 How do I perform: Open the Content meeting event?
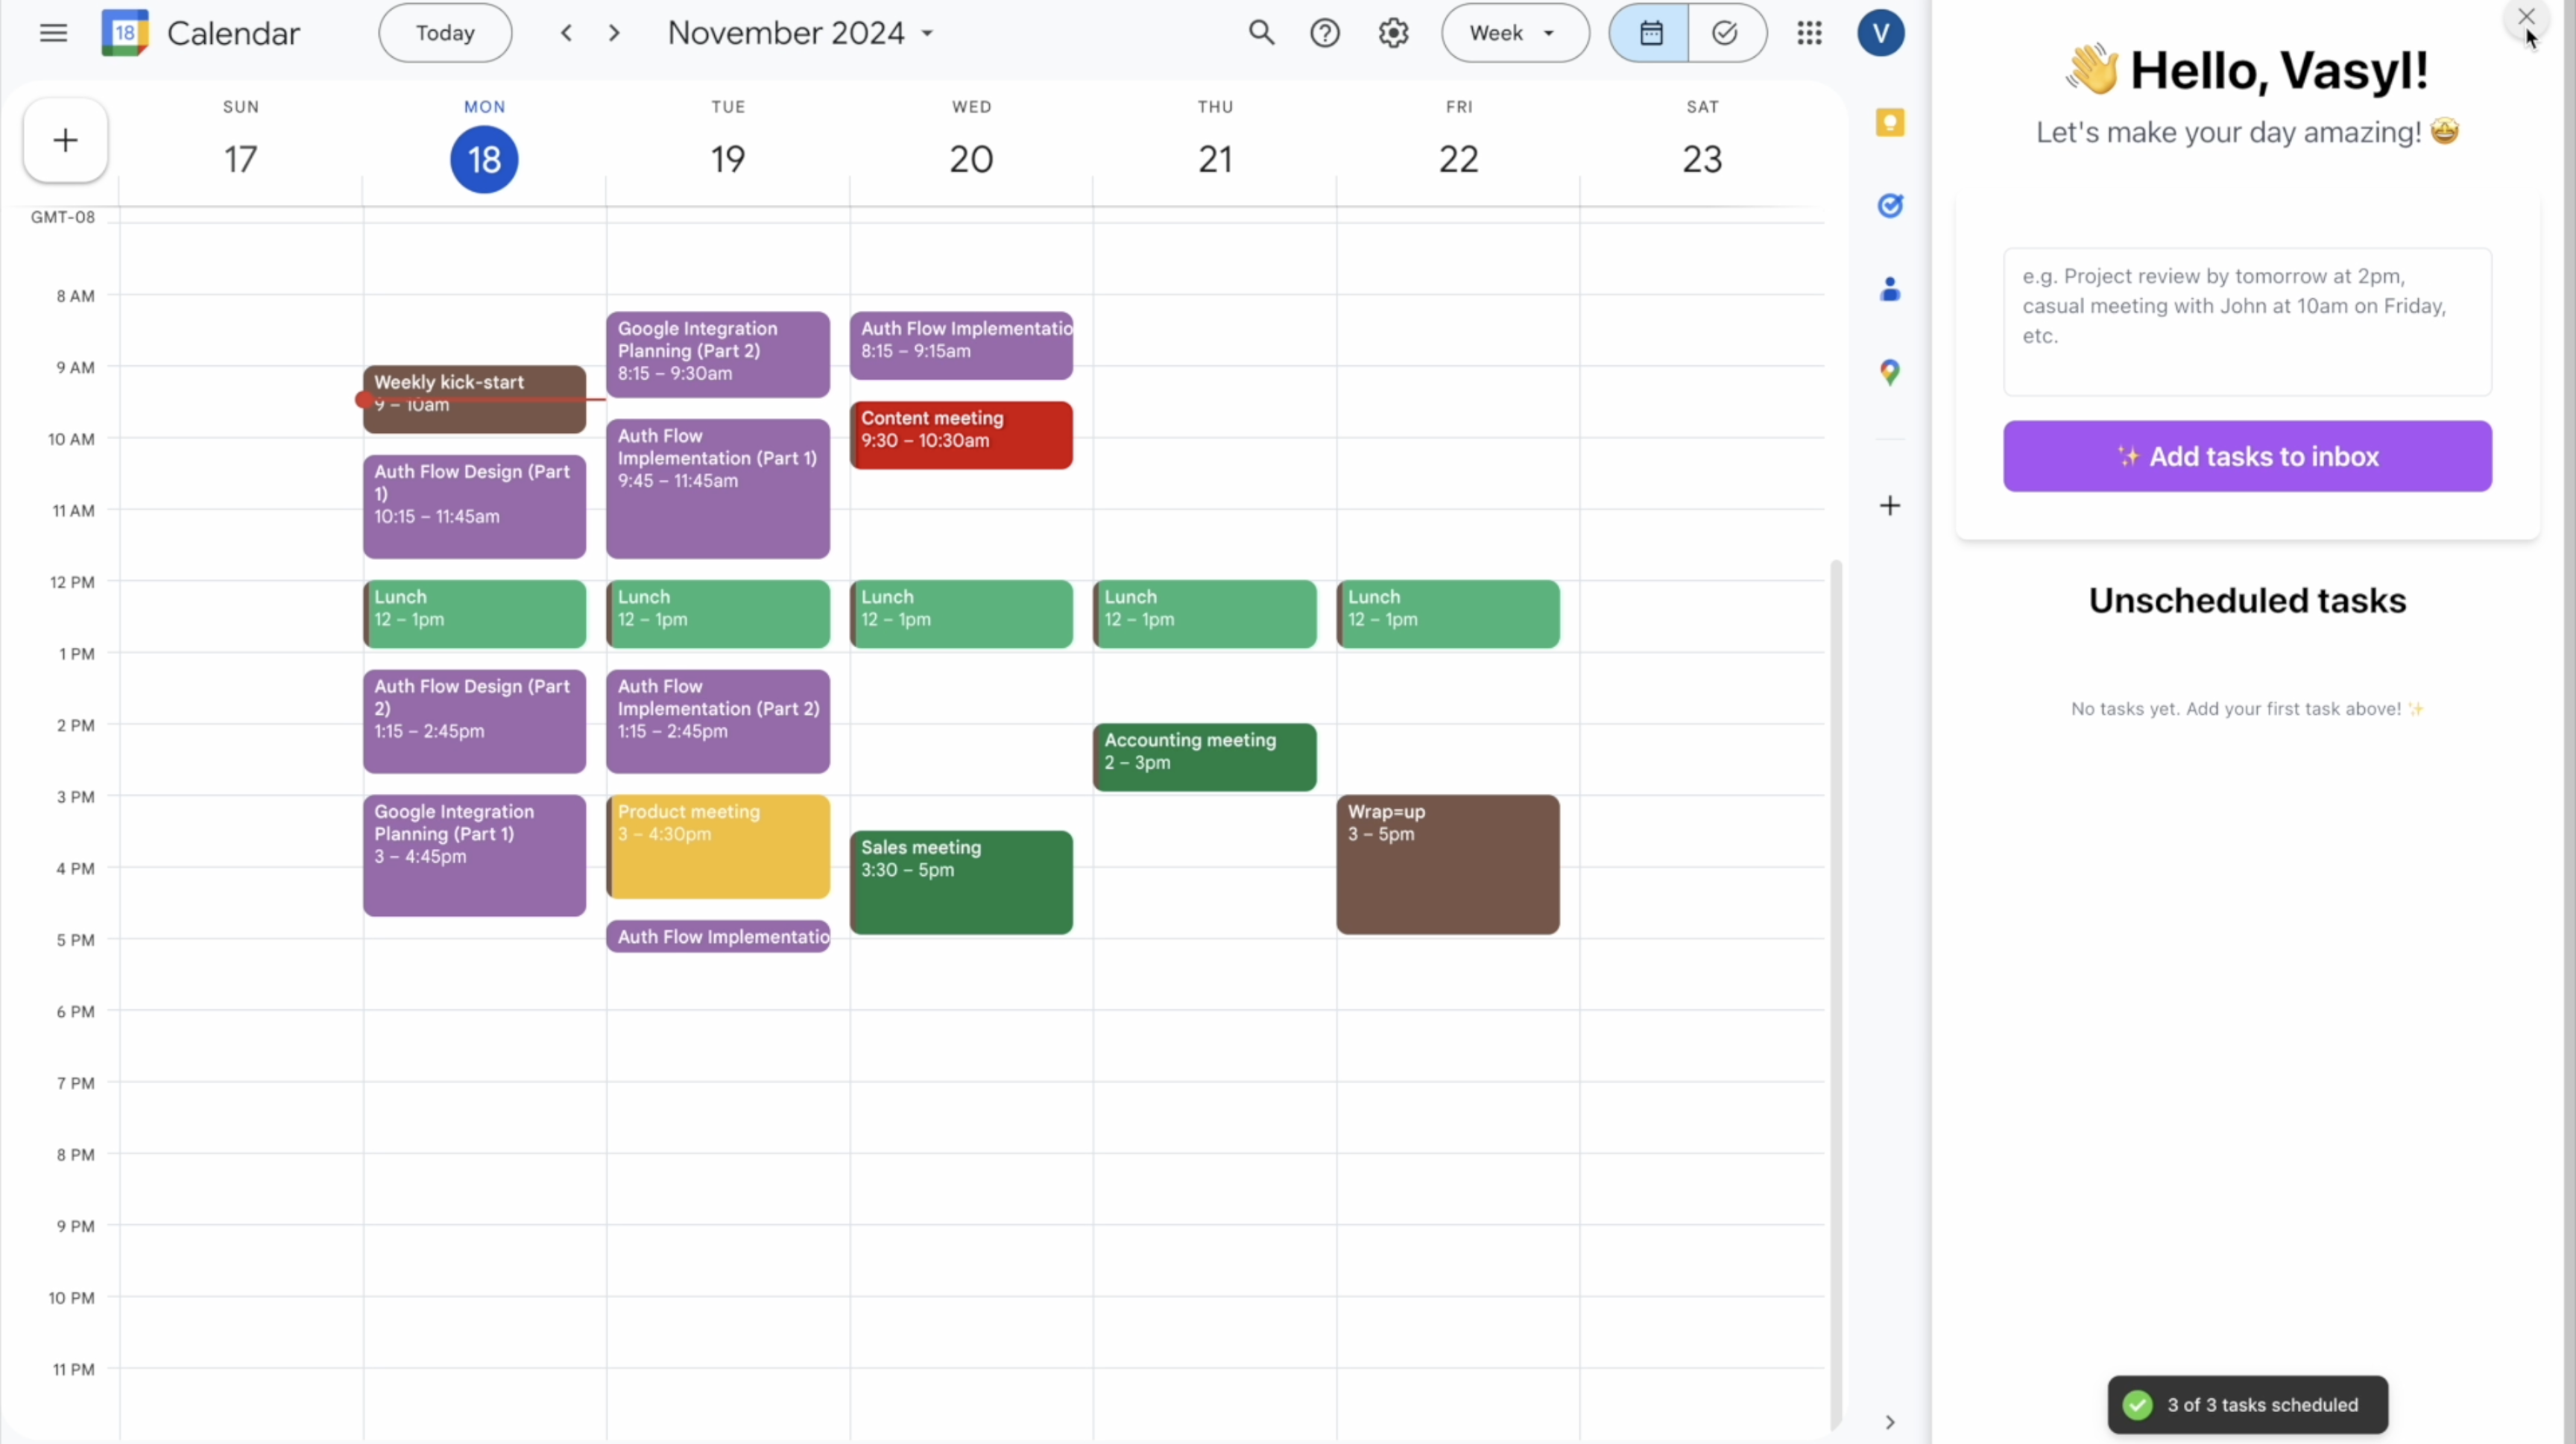tap(961, 435)
